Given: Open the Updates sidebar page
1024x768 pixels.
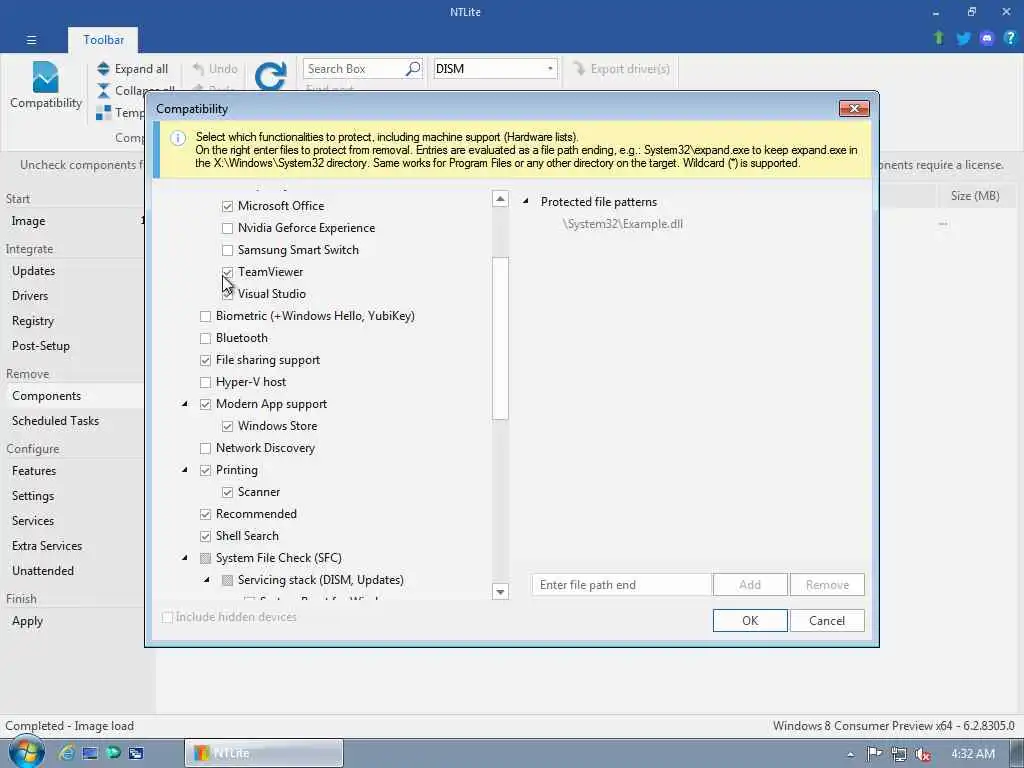Looking at the screenshot, I should (33, 271).
